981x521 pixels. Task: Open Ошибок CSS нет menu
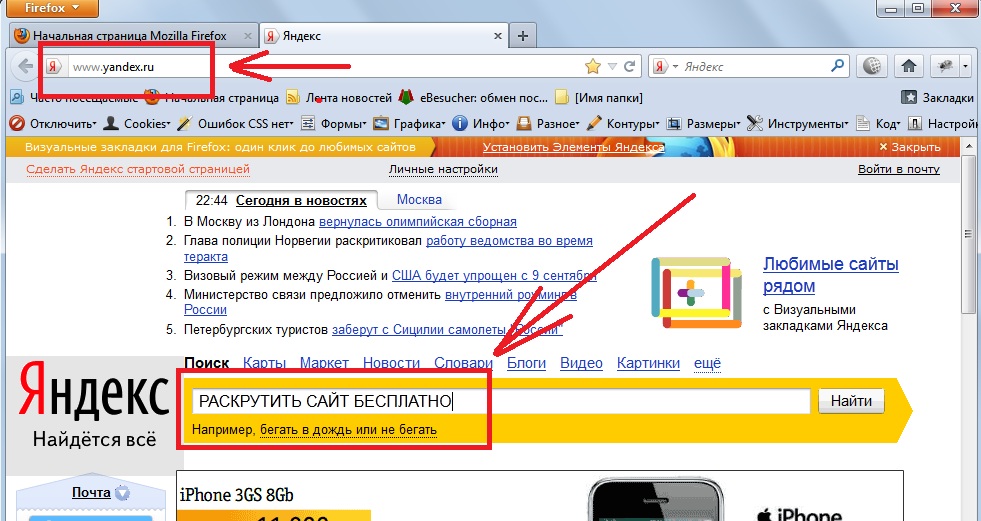click(236, 124)
